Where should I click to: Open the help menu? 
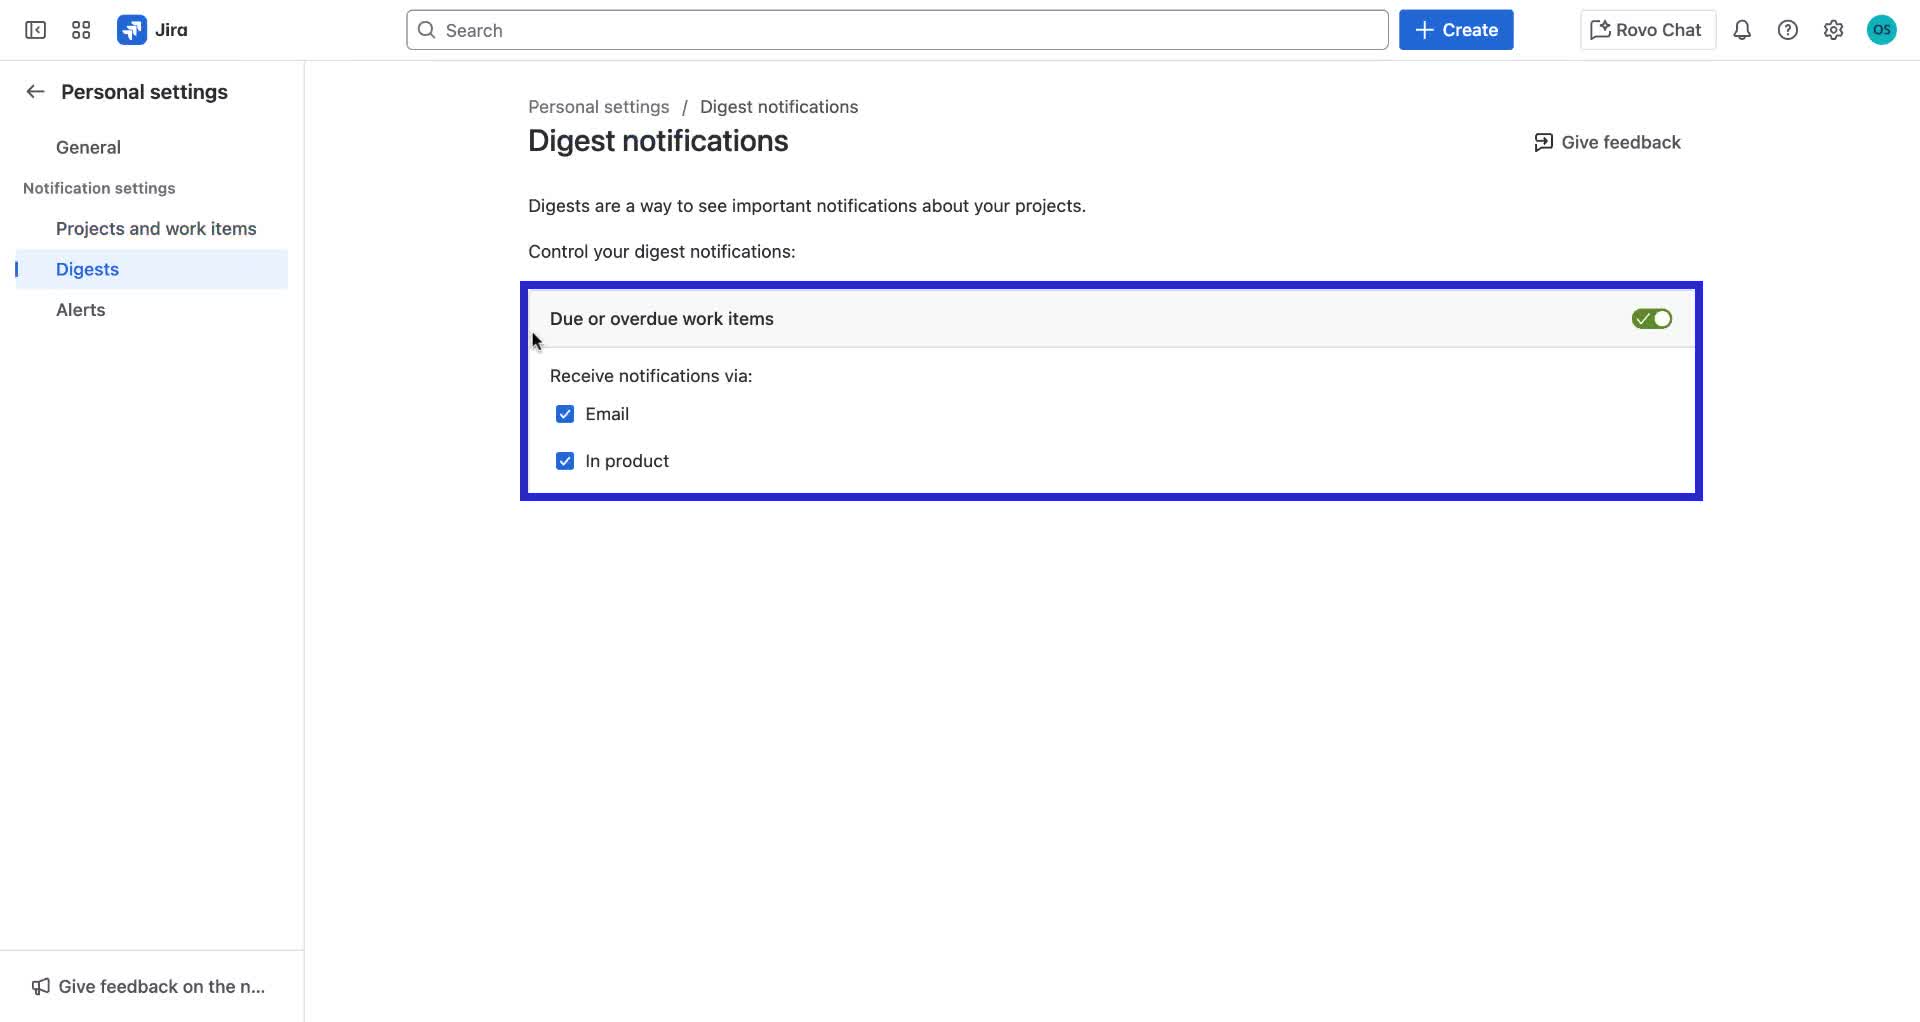[x=1788, y=30]
